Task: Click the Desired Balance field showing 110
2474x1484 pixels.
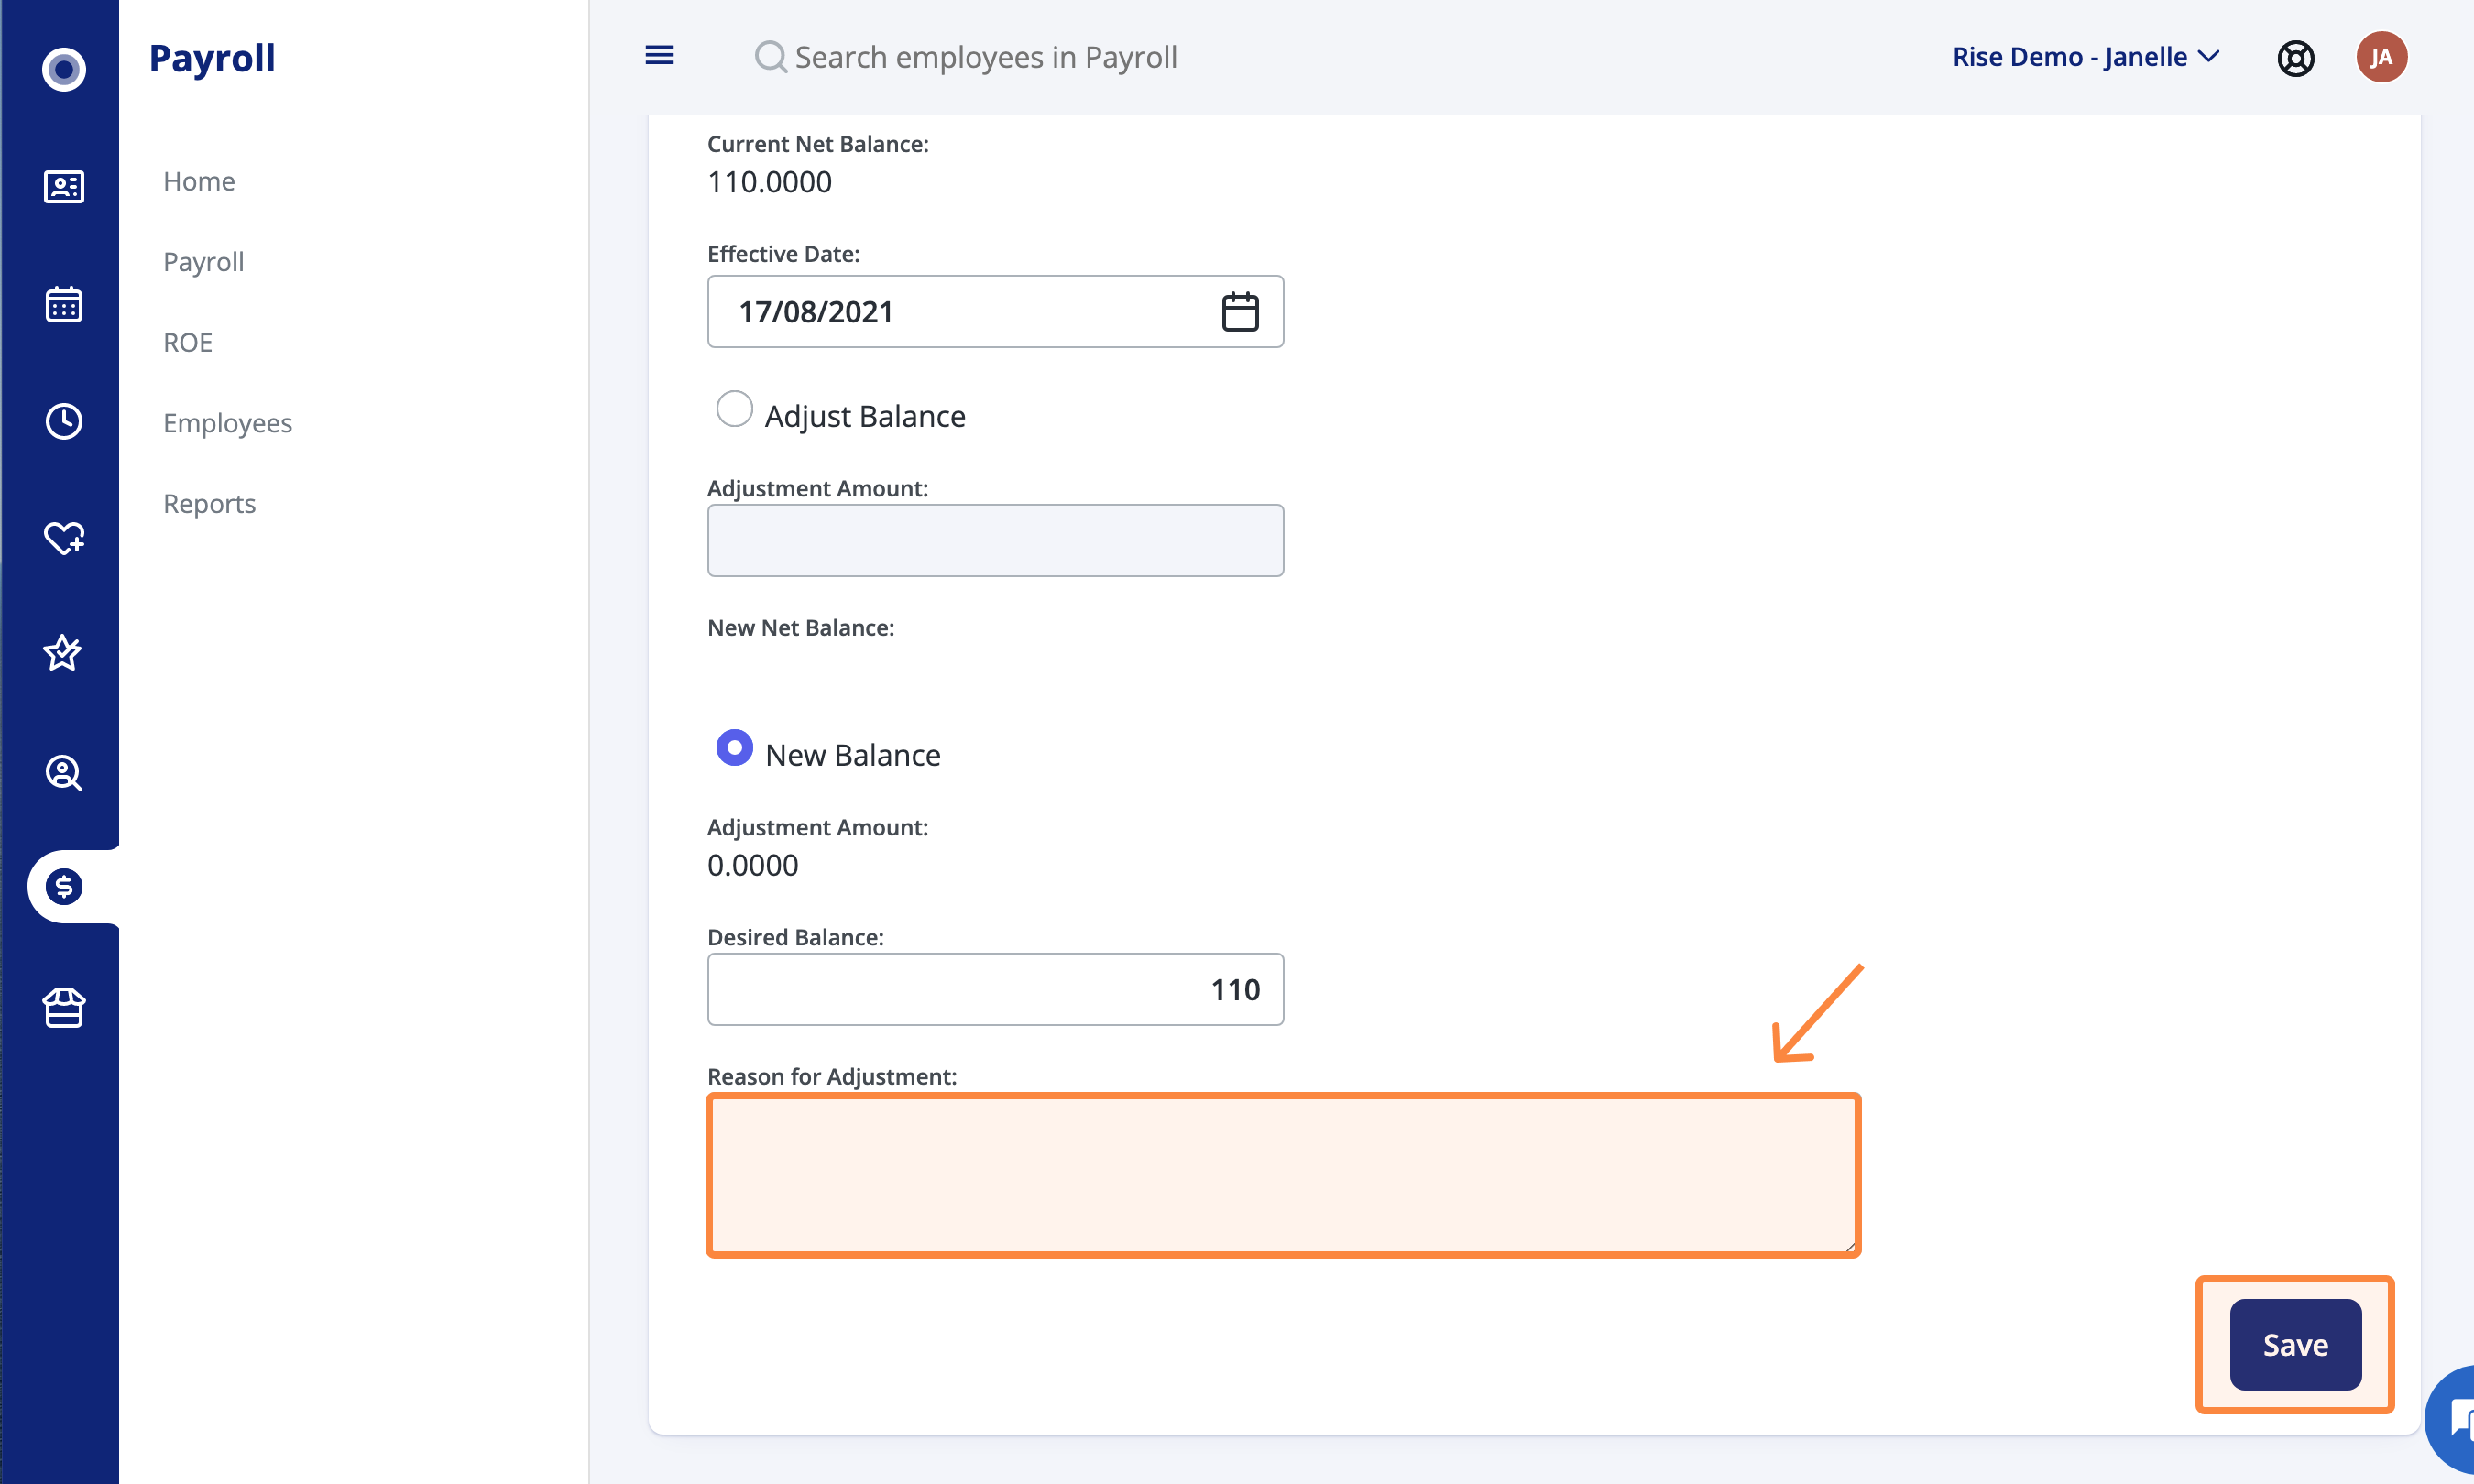Action: [x=995, y=989]
